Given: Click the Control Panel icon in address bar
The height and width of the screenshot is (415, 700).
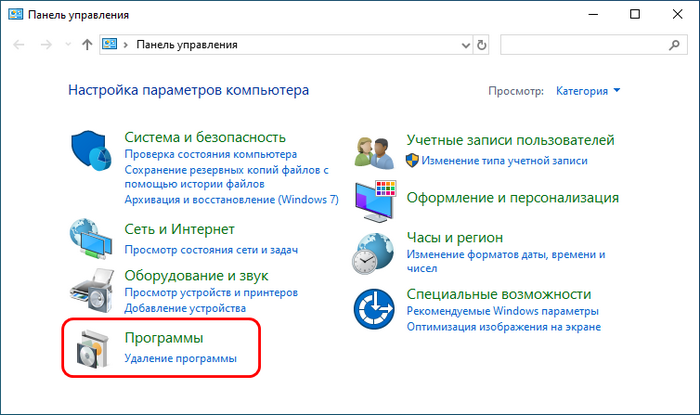Looking at the screenshot, I should point(110,44).
